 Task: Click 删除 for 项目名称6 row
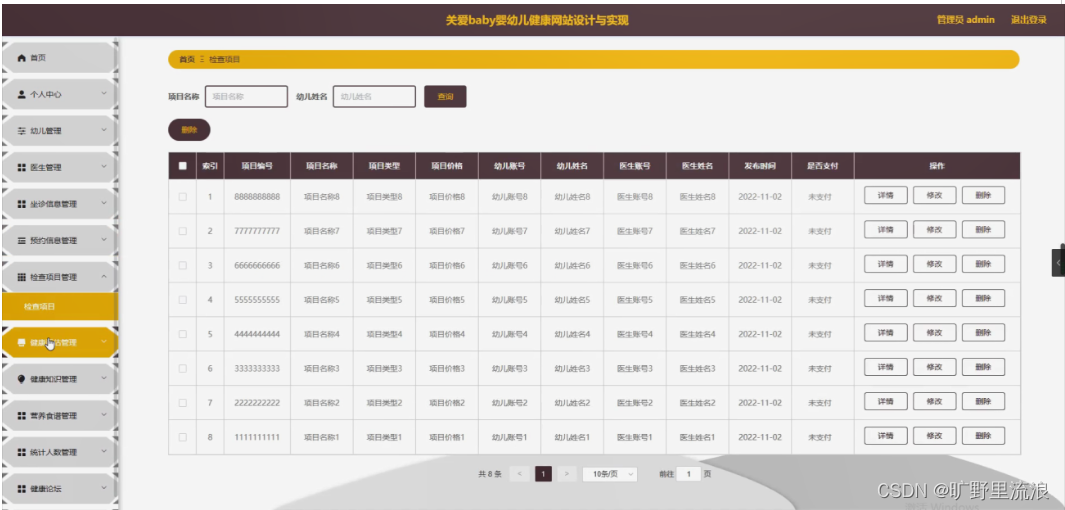point(983,264)
